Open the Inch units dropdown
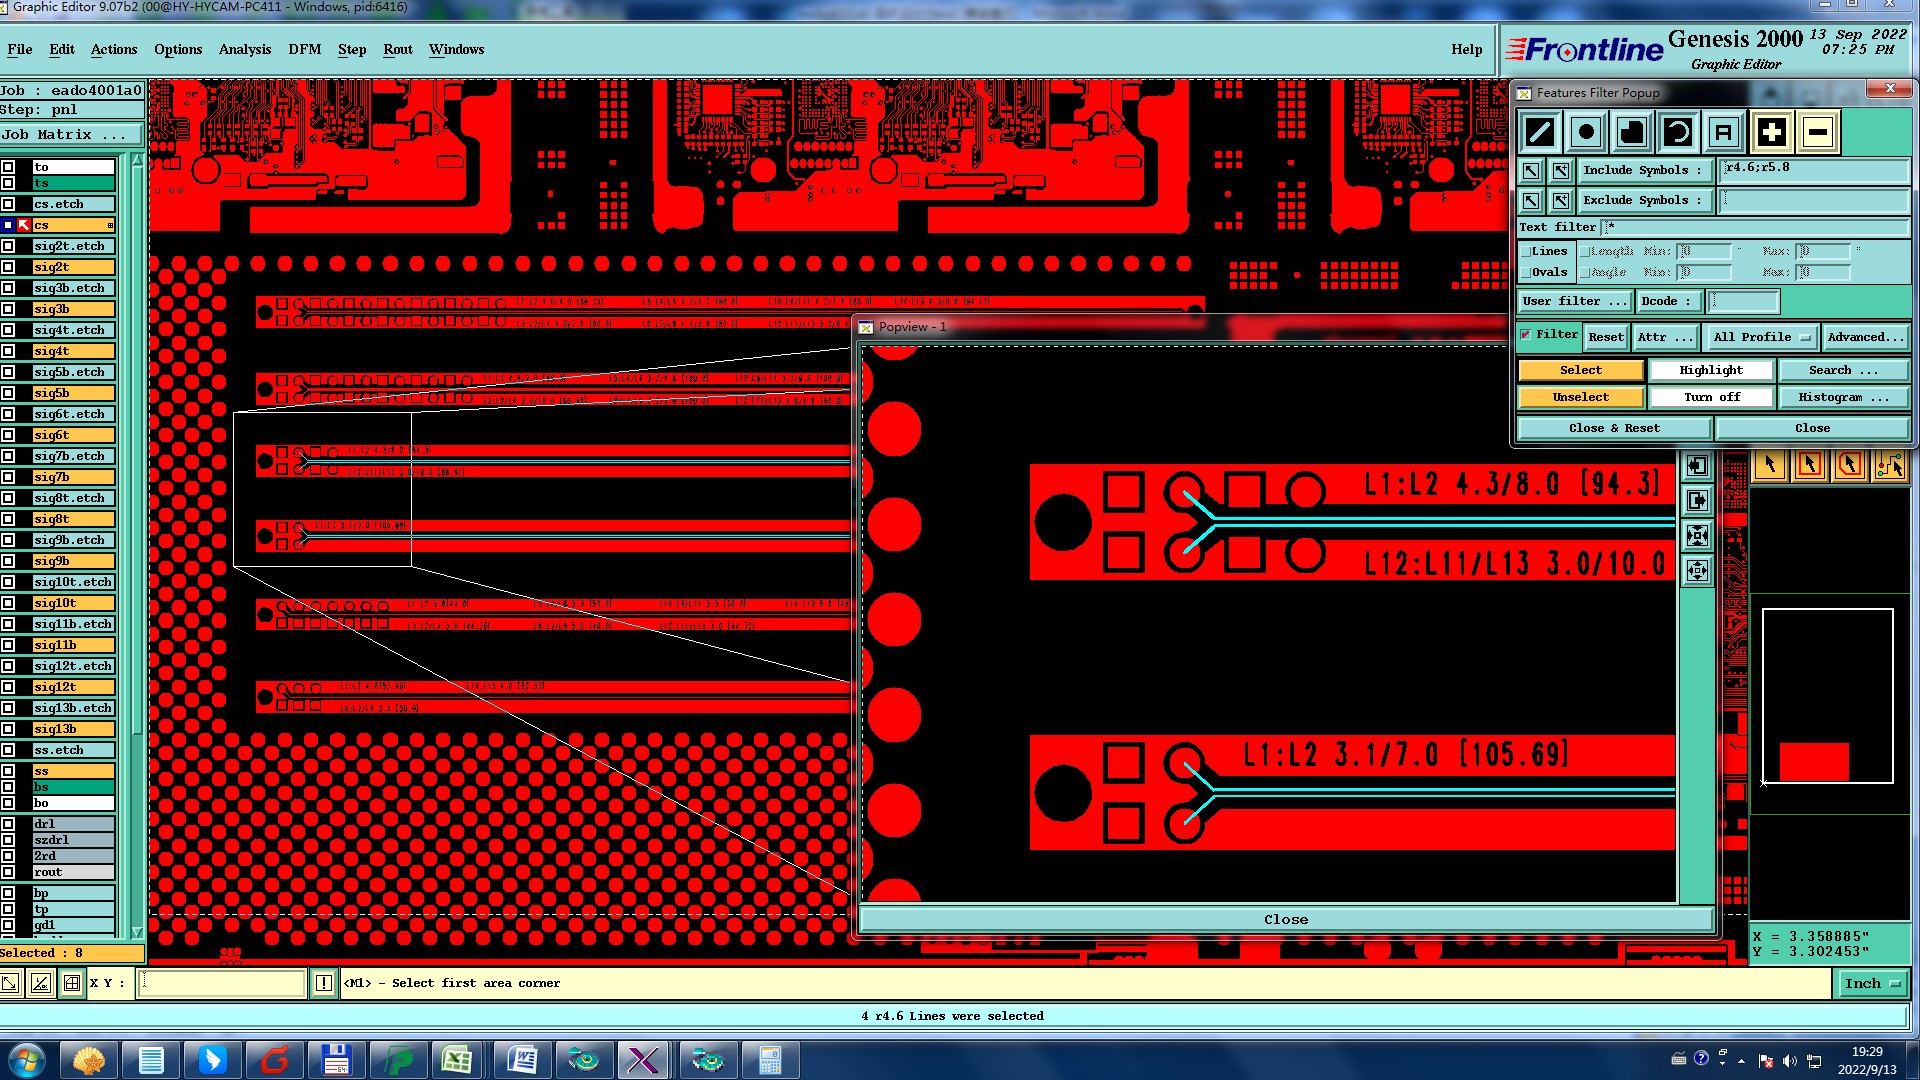 click(1871, 984)
